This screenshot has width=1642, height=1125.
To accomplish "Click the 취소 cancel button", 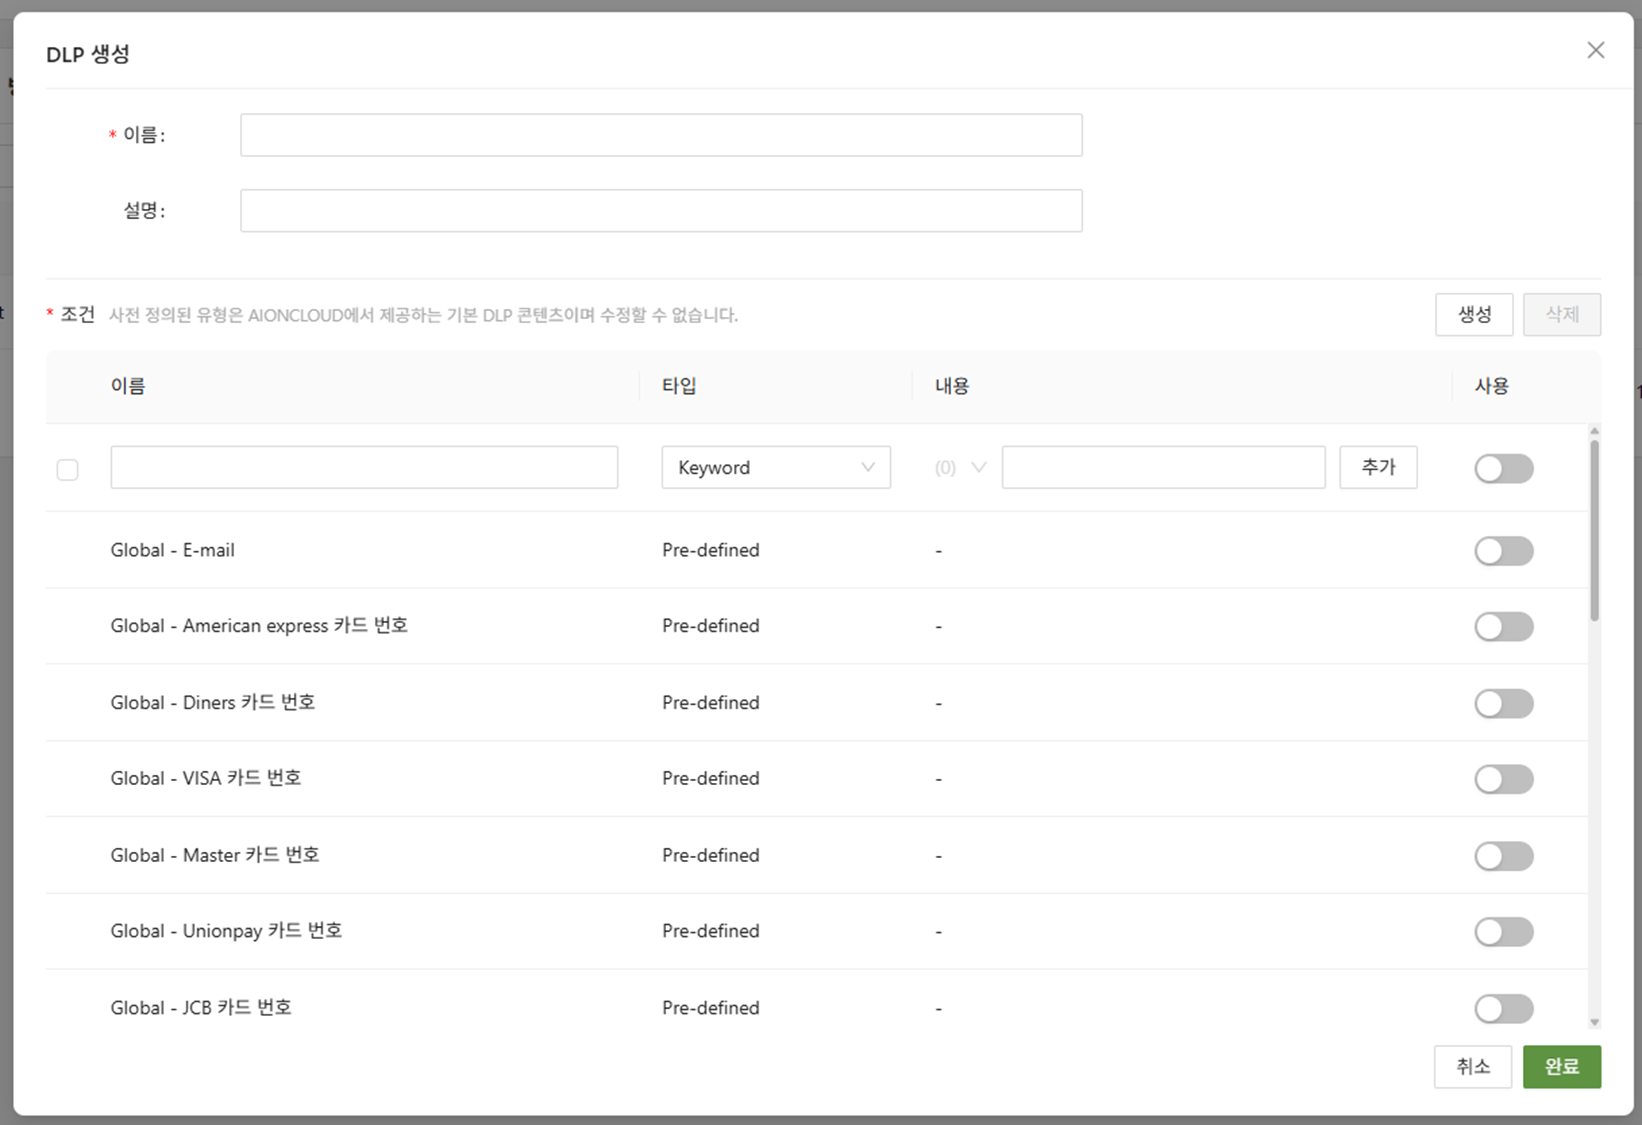I will [x=1472, y=1067].
